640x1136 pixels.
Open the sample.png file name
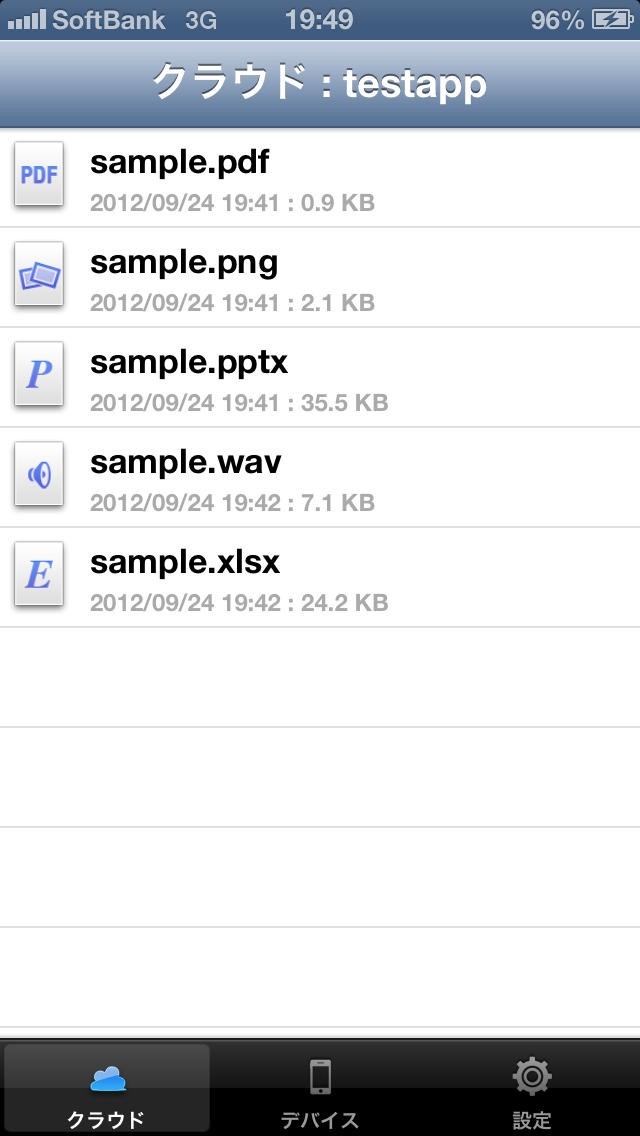184,262
